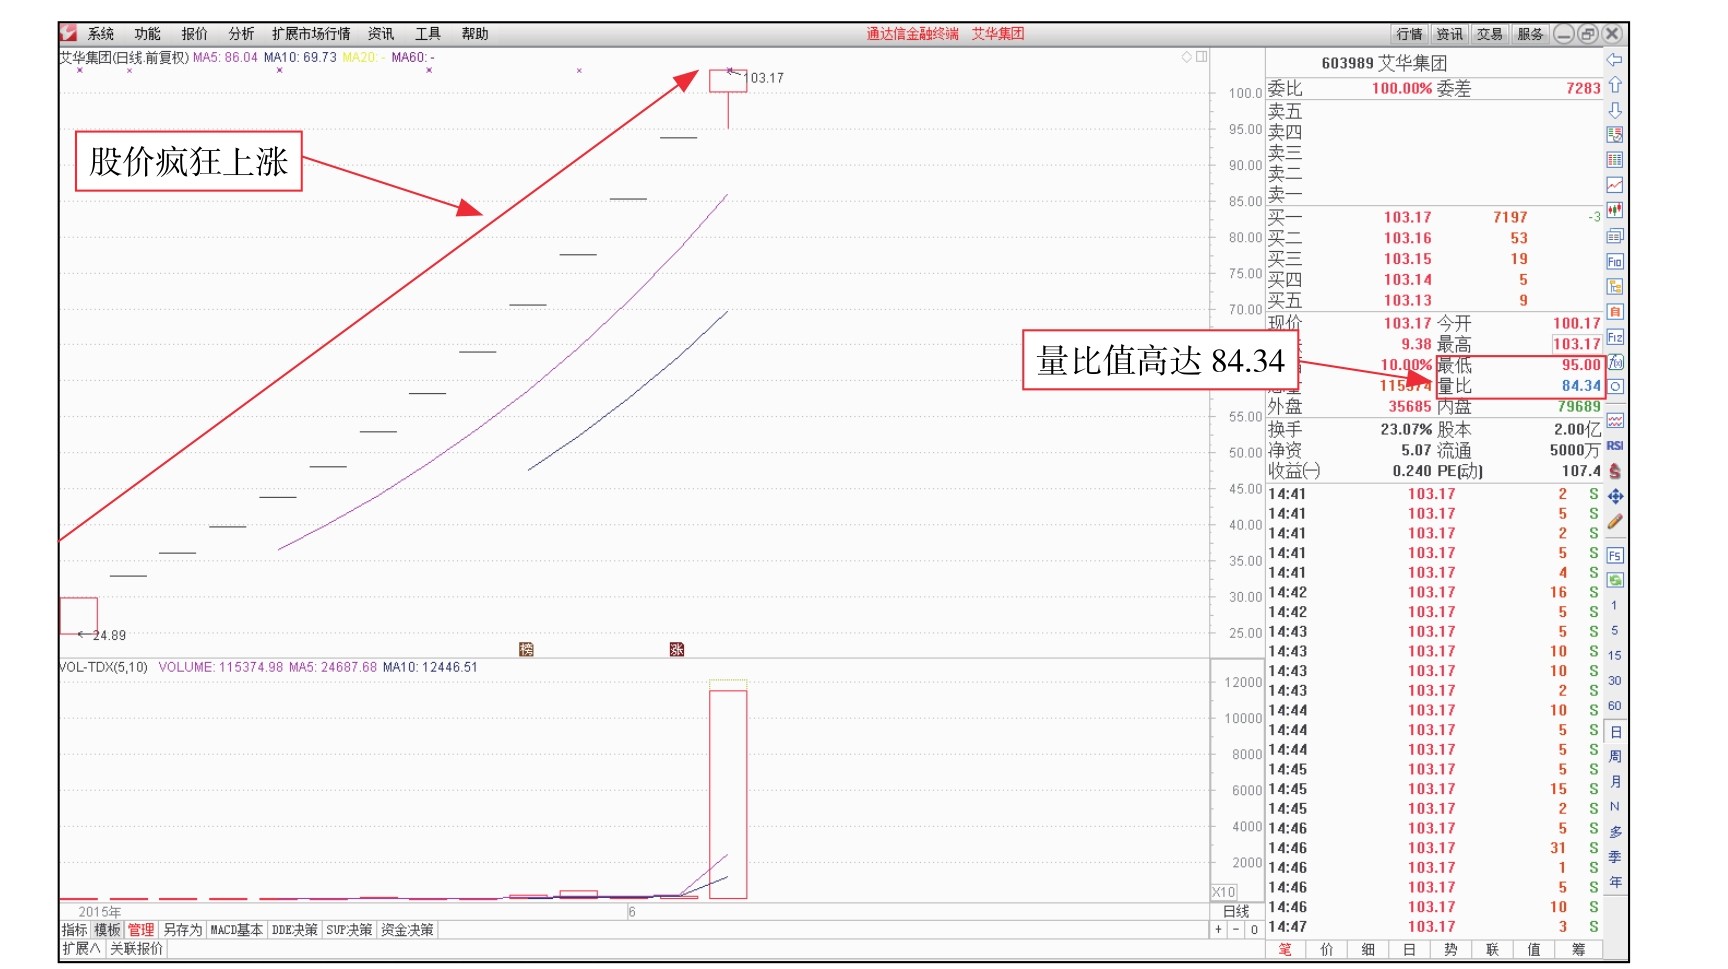The image size is (1728, 969).
Task: Click the back arrow icon at sidebar top
Action: click(x=1614, y=61)
